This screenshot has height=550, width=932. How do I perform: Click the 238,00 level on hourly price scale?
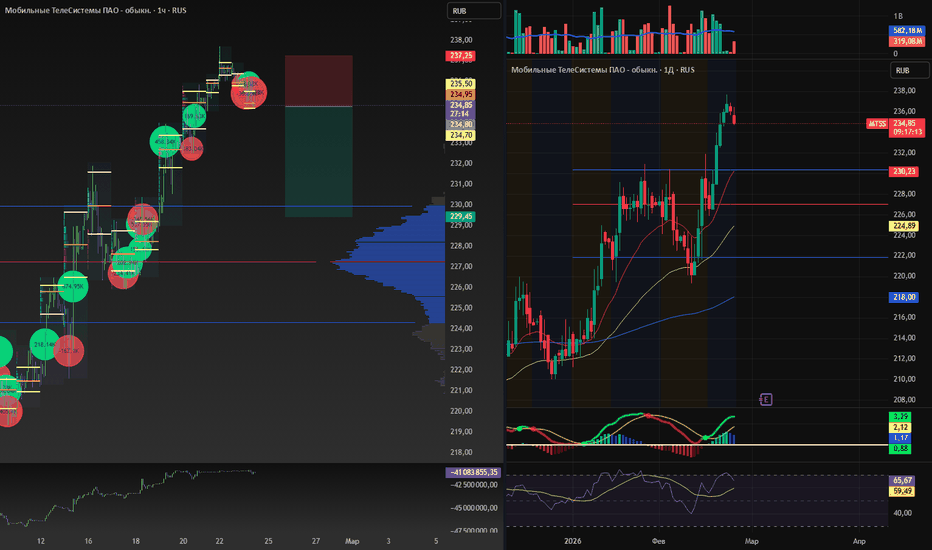point(461,40)
